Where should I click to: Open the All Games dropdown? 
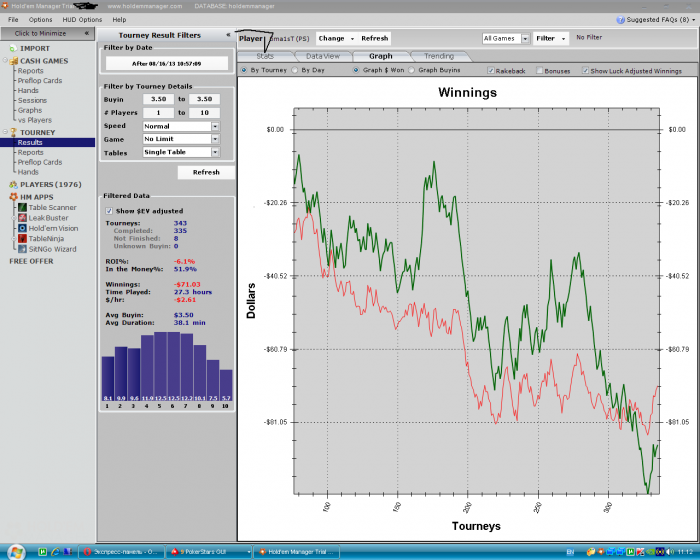[x=503, y=38]
